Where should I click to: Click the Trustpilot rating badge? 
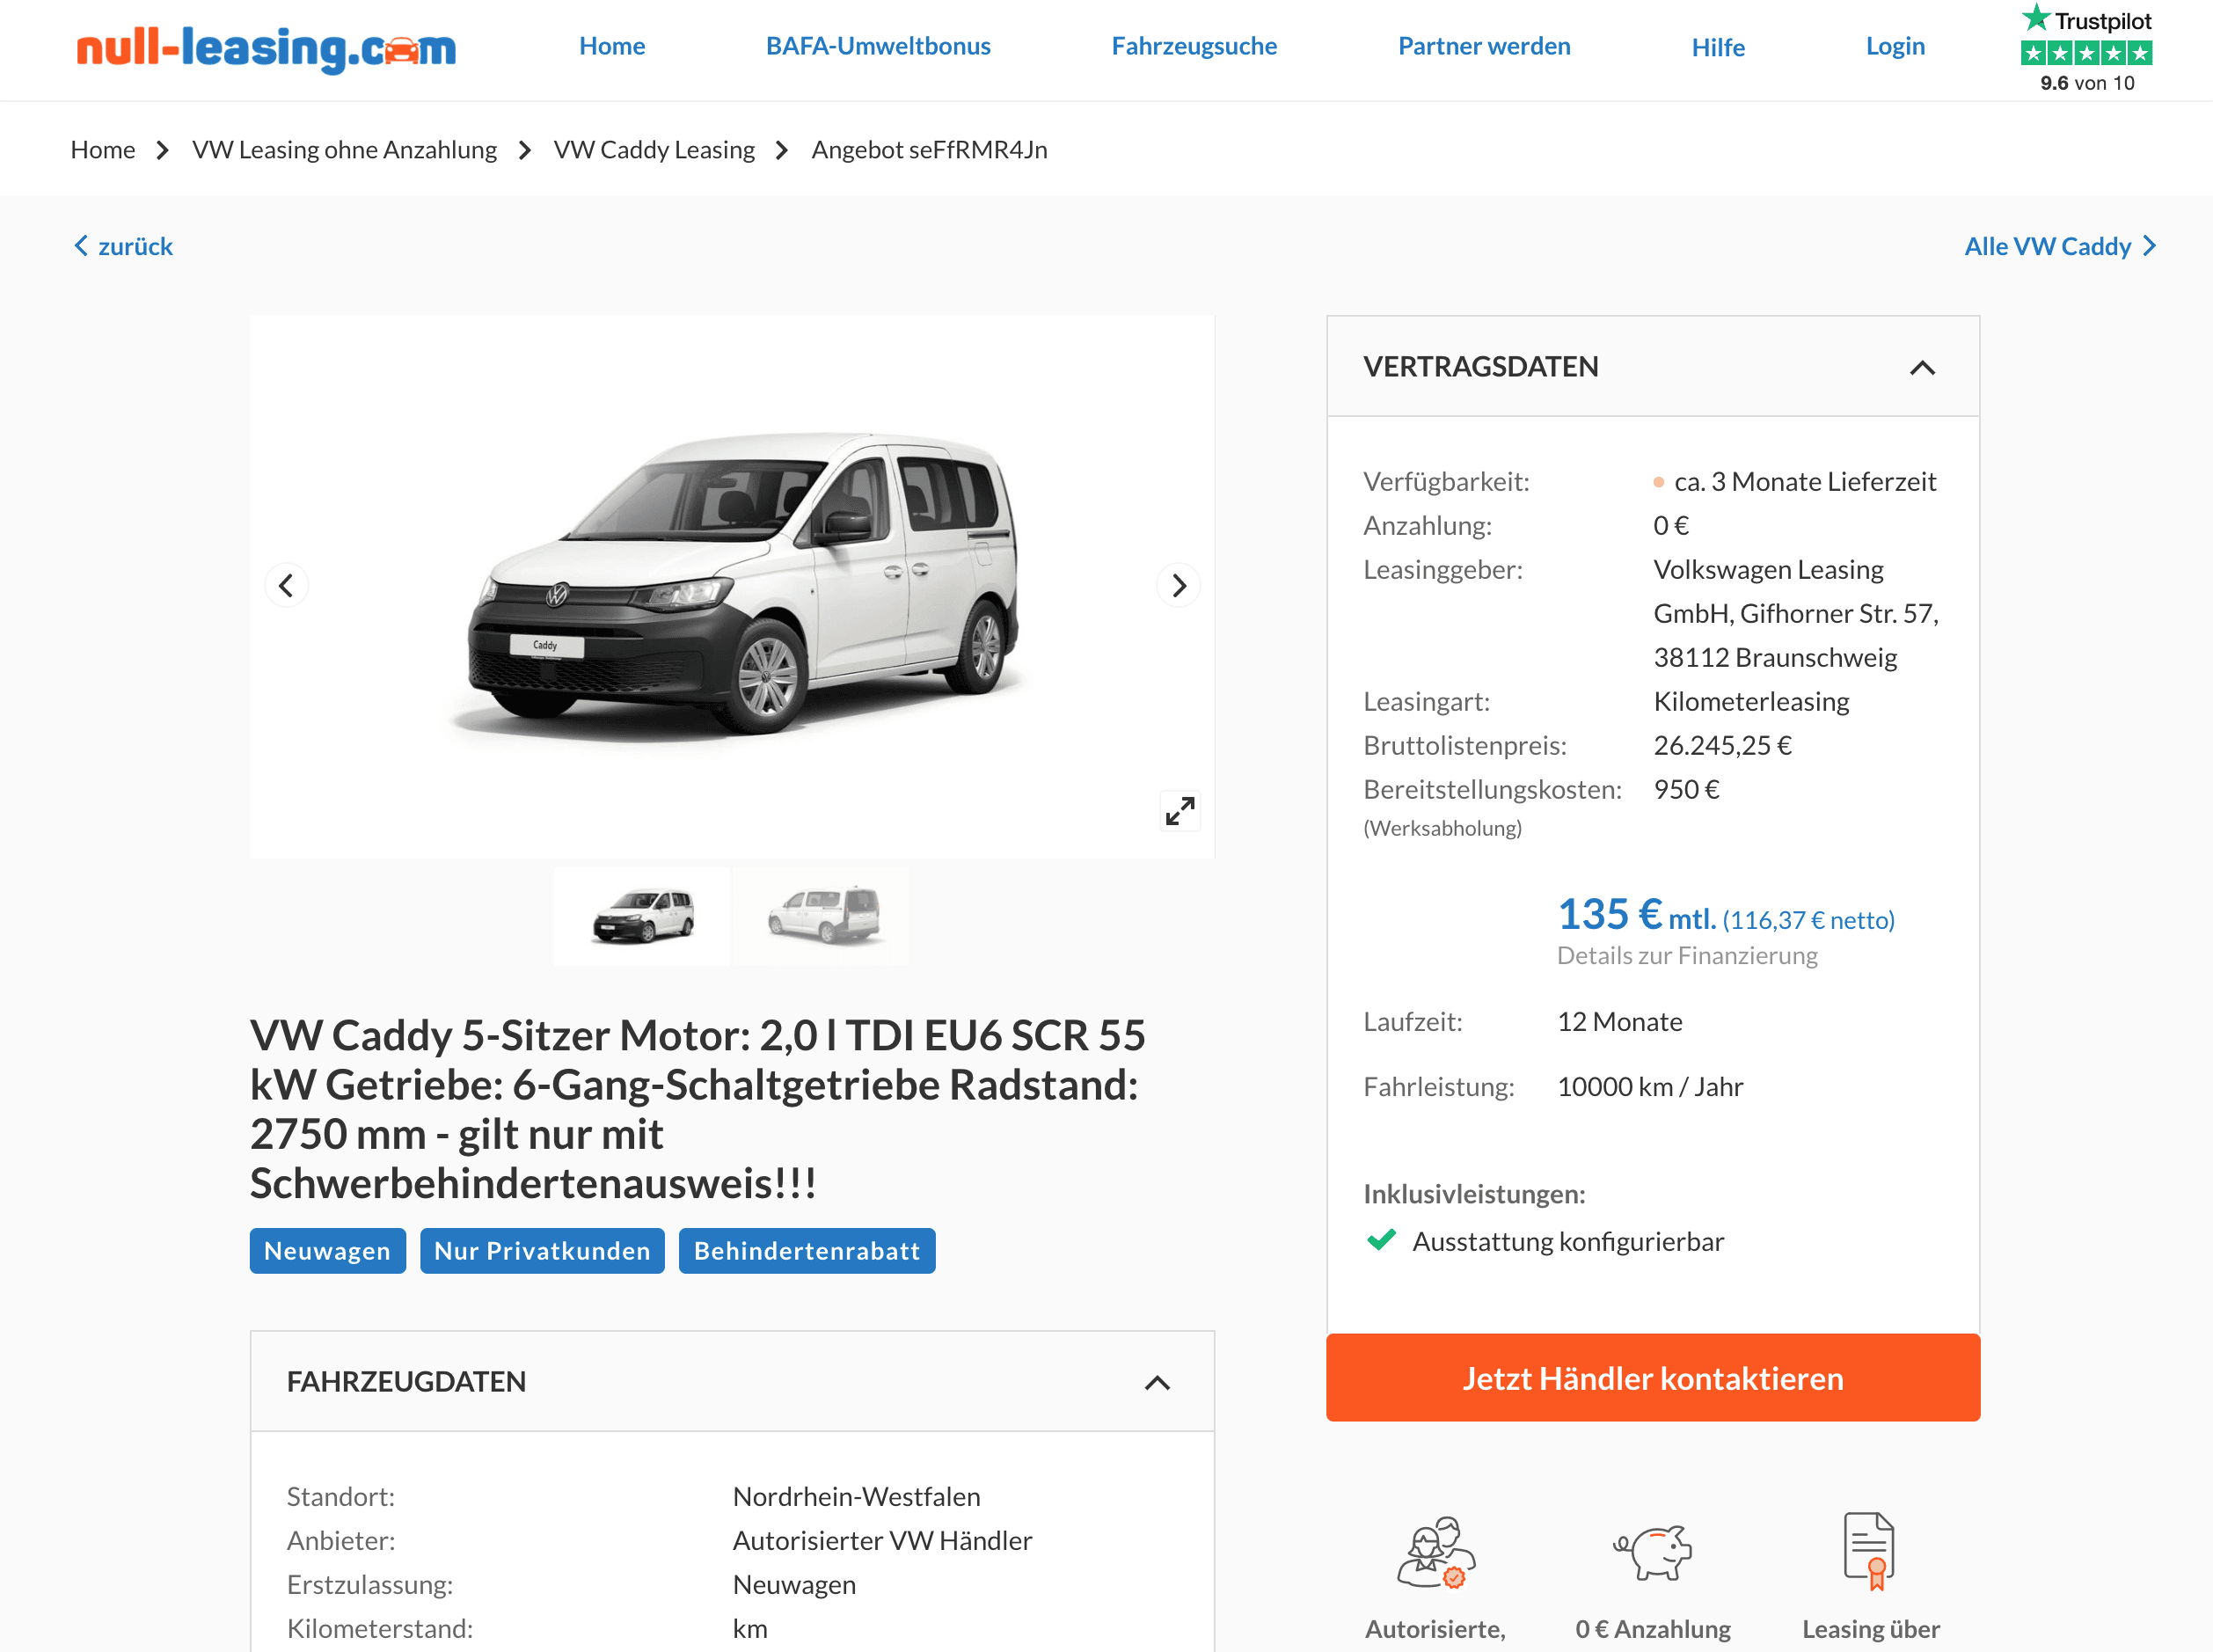[x=2086, y=48]
